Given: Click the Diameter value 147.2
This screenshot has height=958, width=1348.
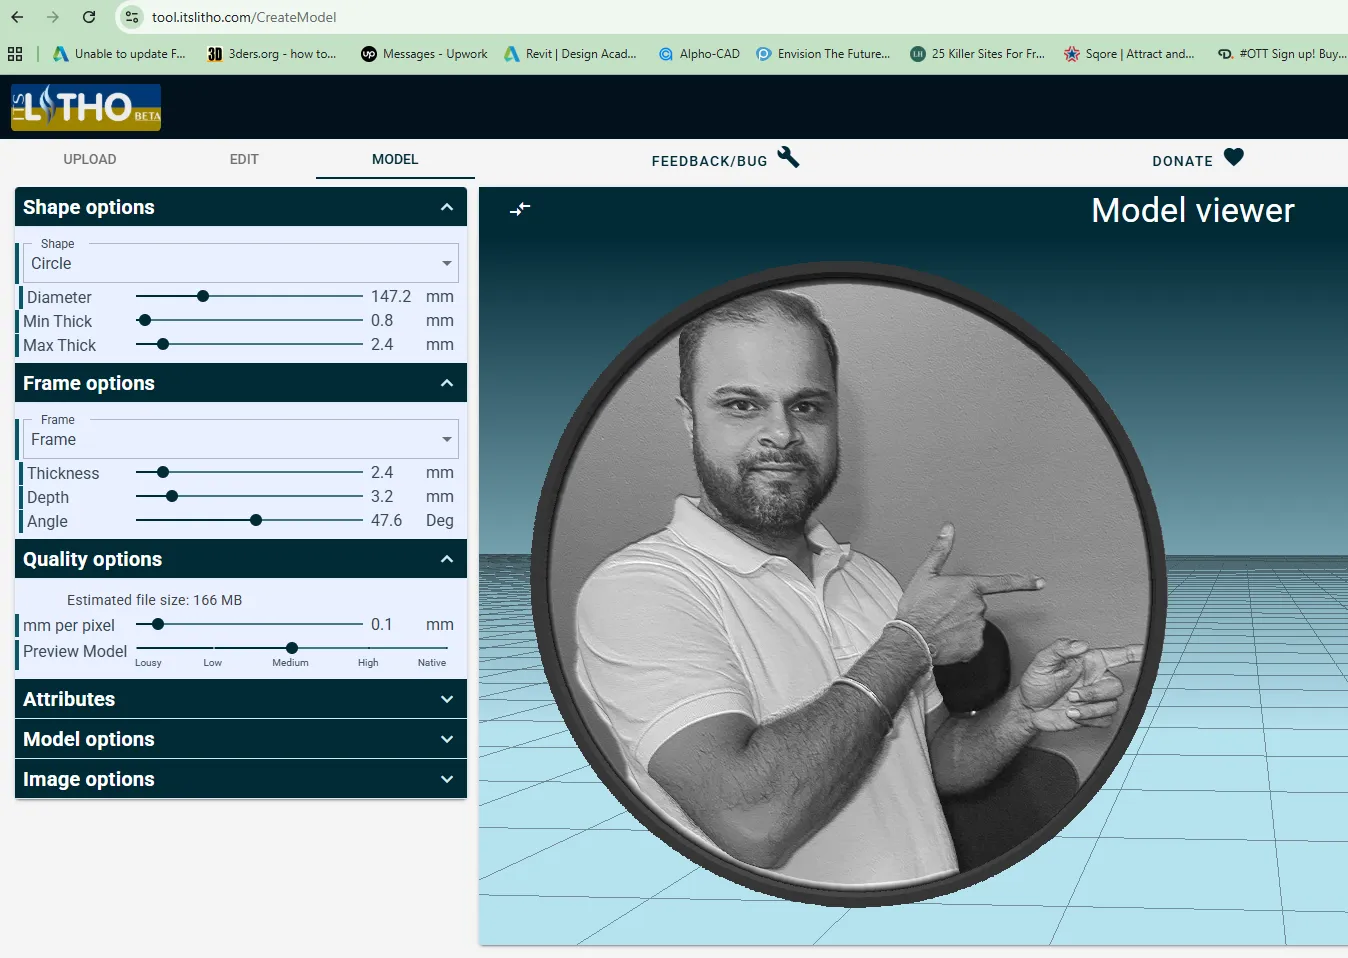Looking at the screenshot, I should tap(391, 297).
